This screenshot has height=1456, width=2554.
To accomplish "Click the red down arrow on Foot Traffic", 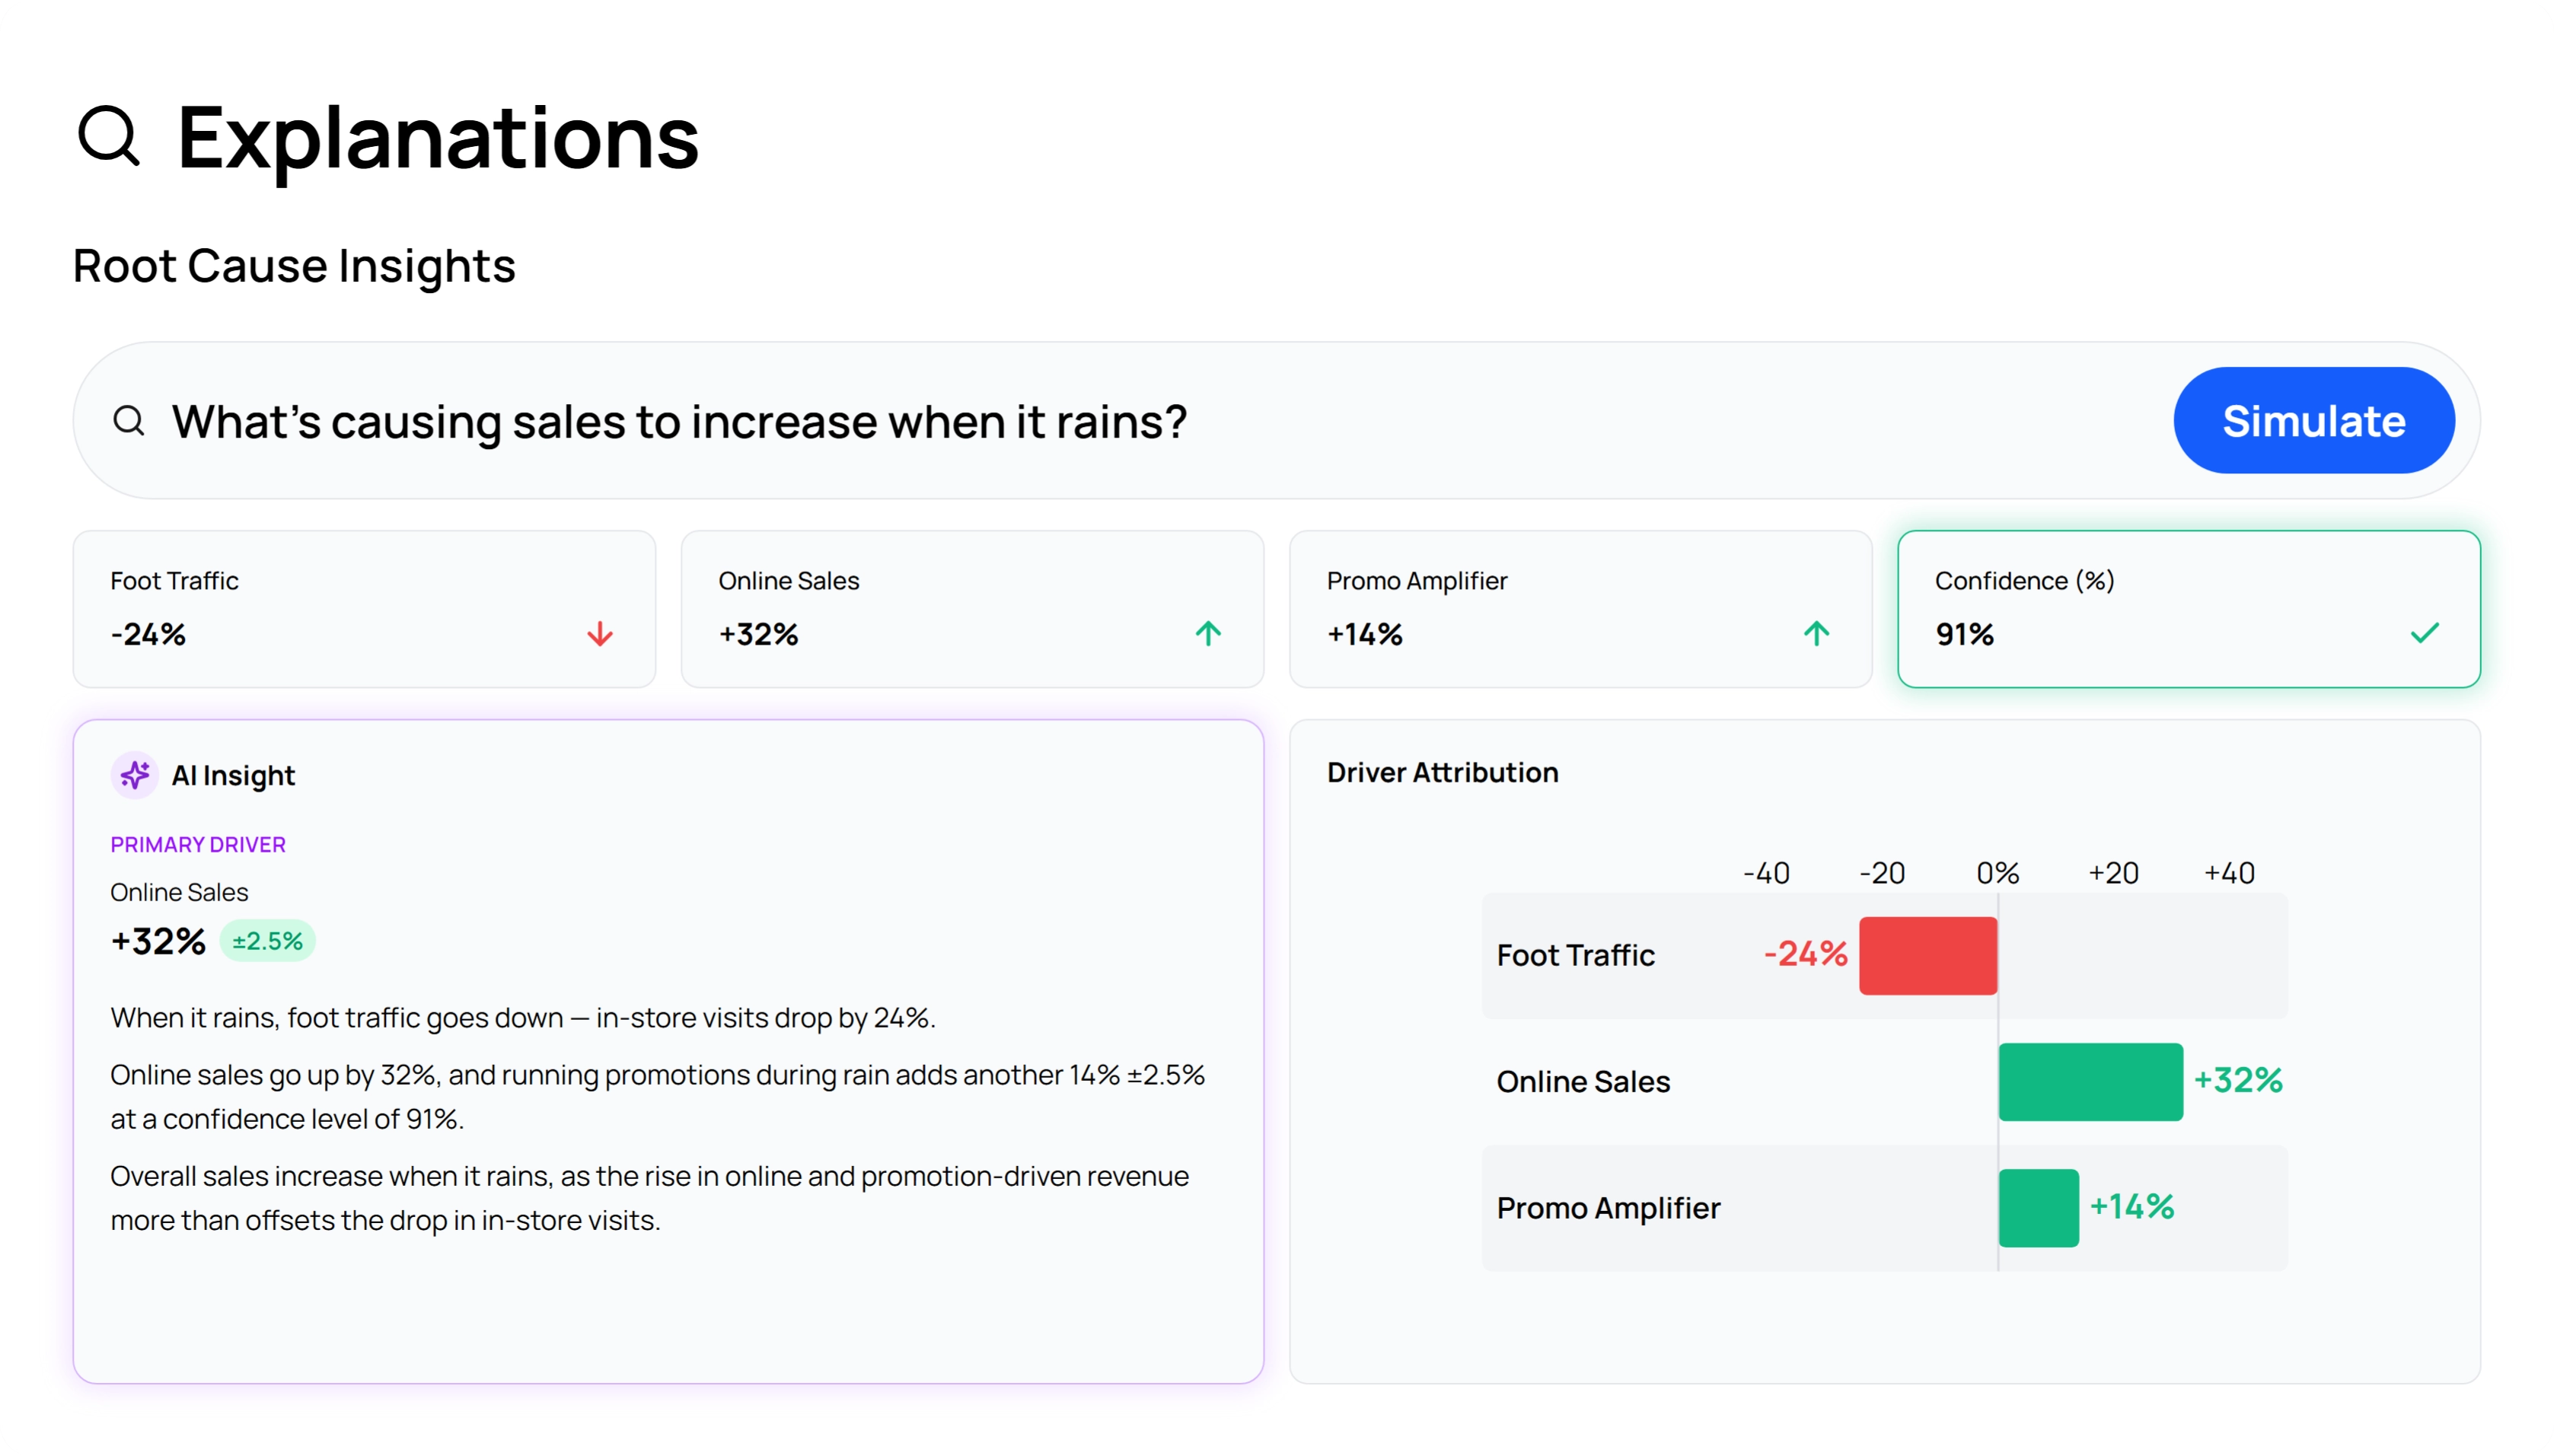I will tap(600, 634).
